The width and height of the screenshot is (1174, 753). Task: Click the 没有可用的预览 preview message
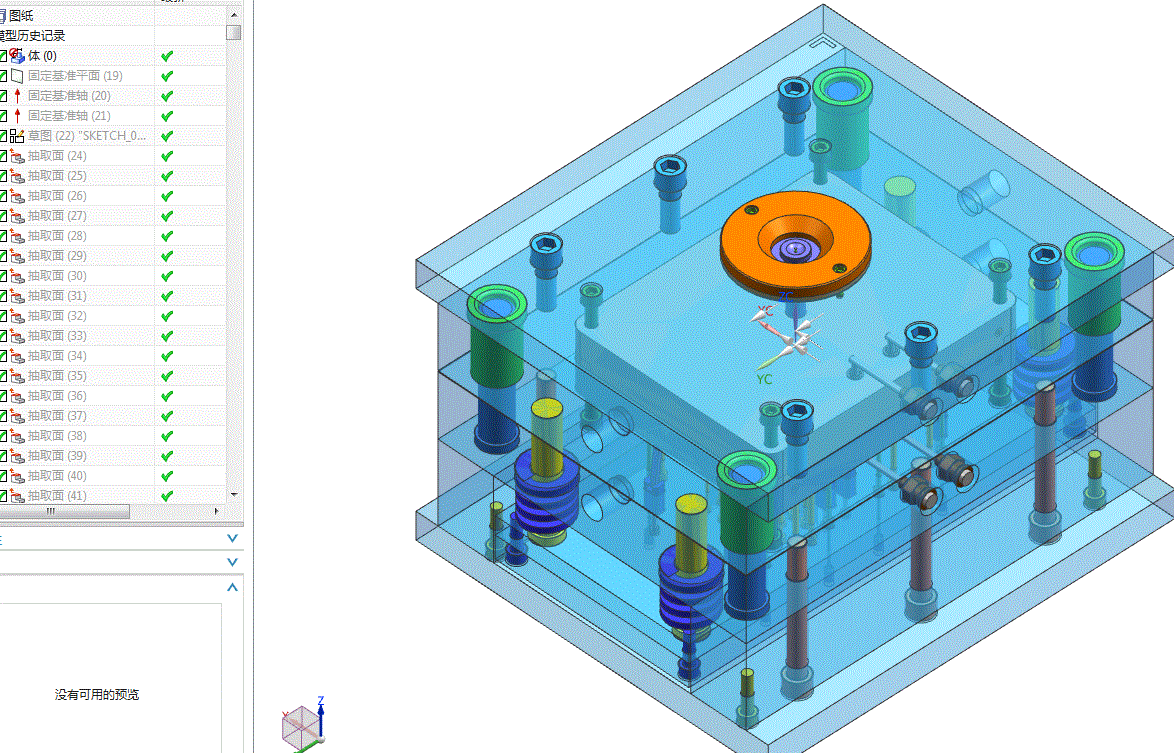click(x=97, y=695)
